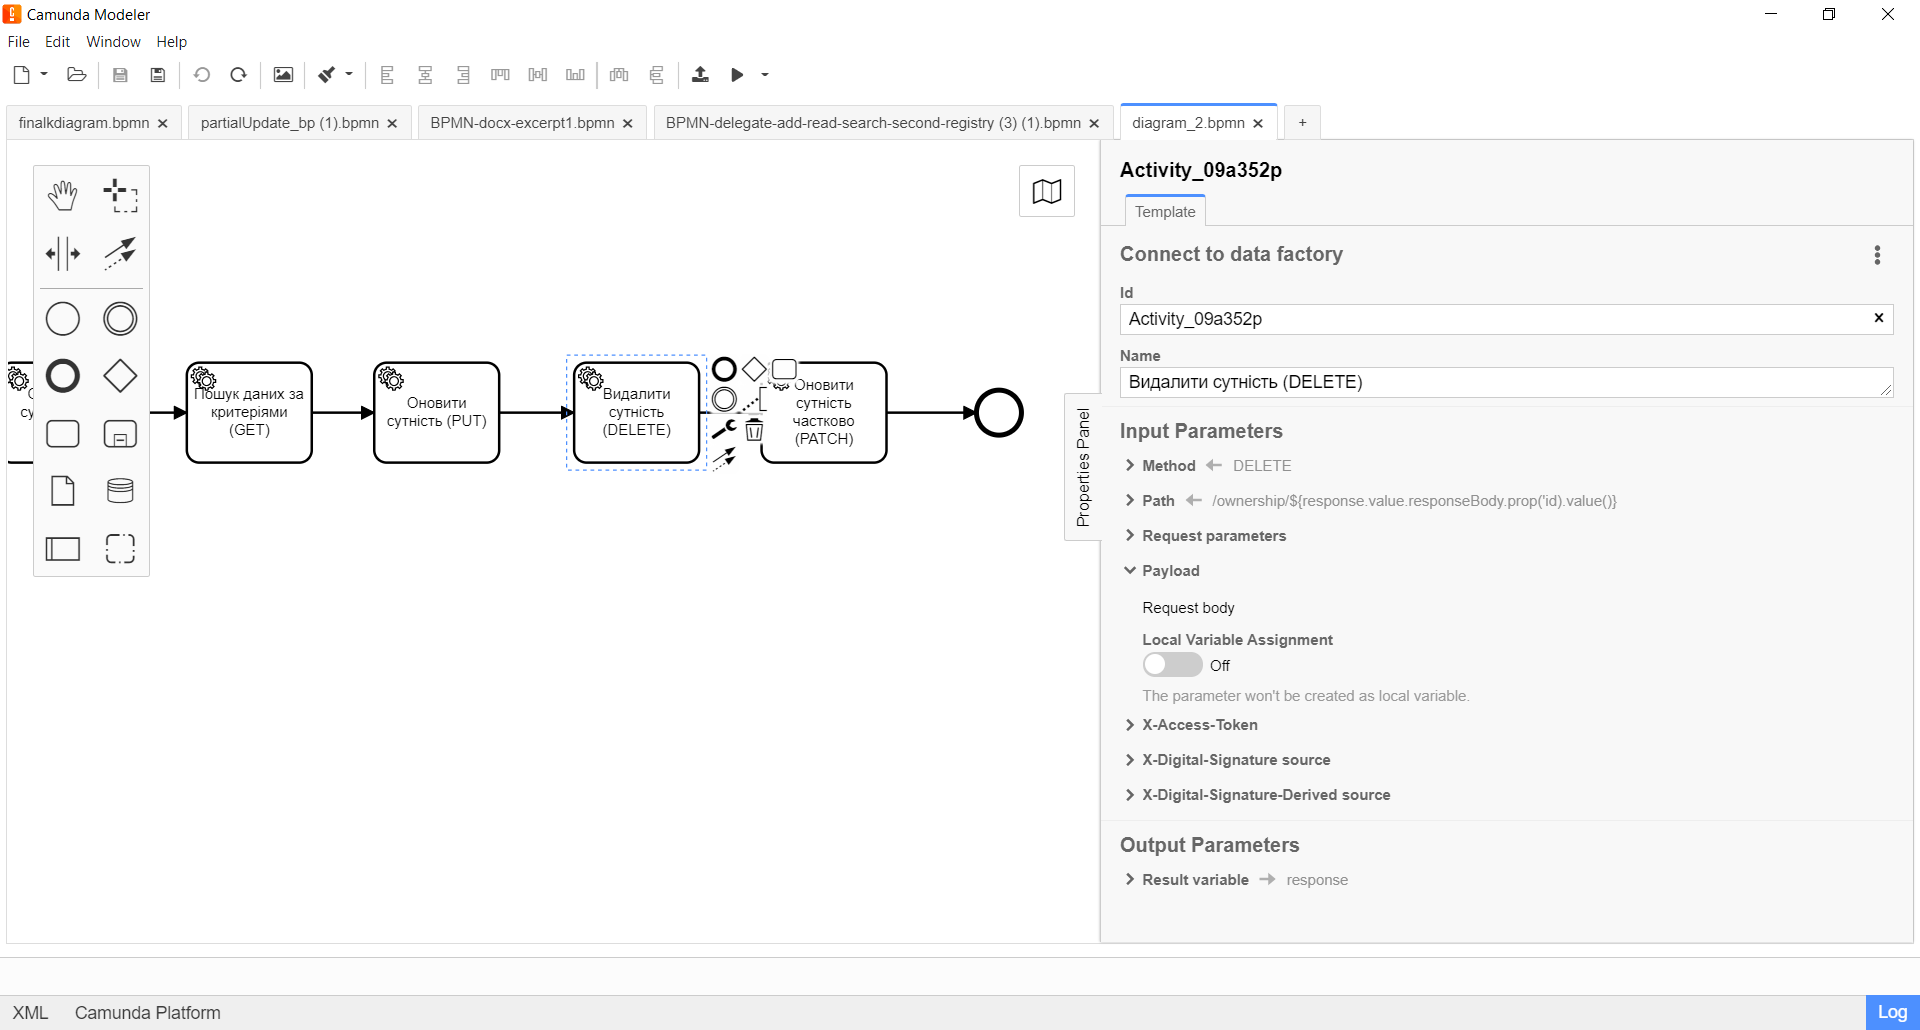
Task: Delete selected task using trash icon
Action: 755,431
